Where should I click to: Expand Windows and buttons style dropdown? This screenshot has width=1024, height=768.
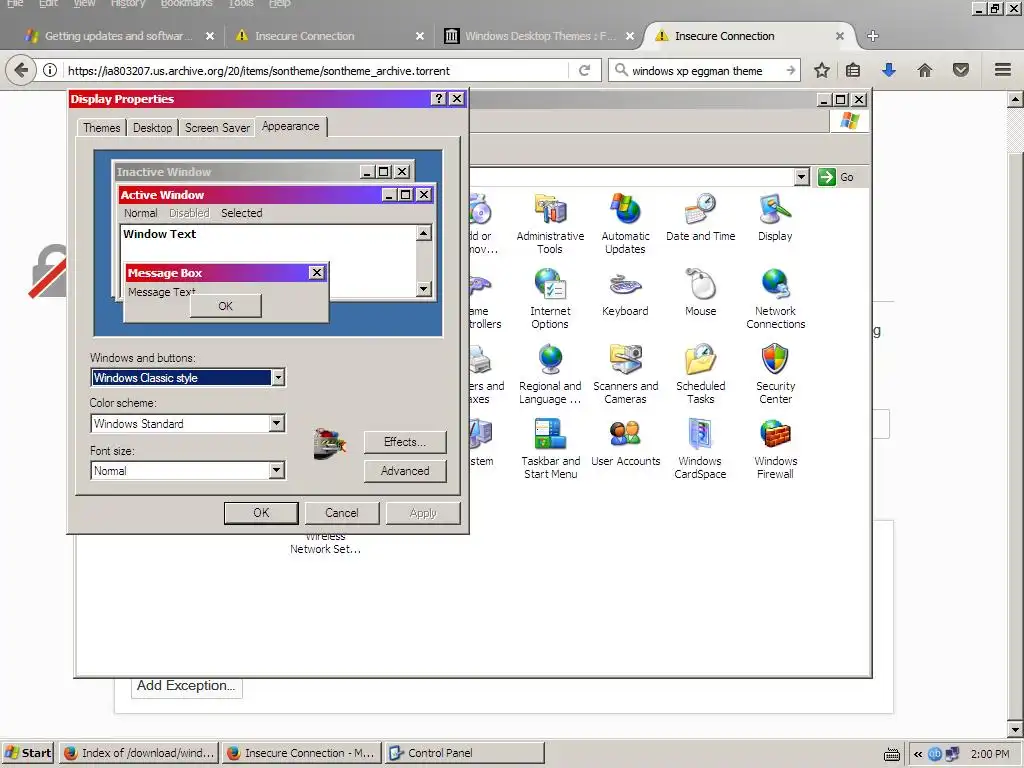278,377
